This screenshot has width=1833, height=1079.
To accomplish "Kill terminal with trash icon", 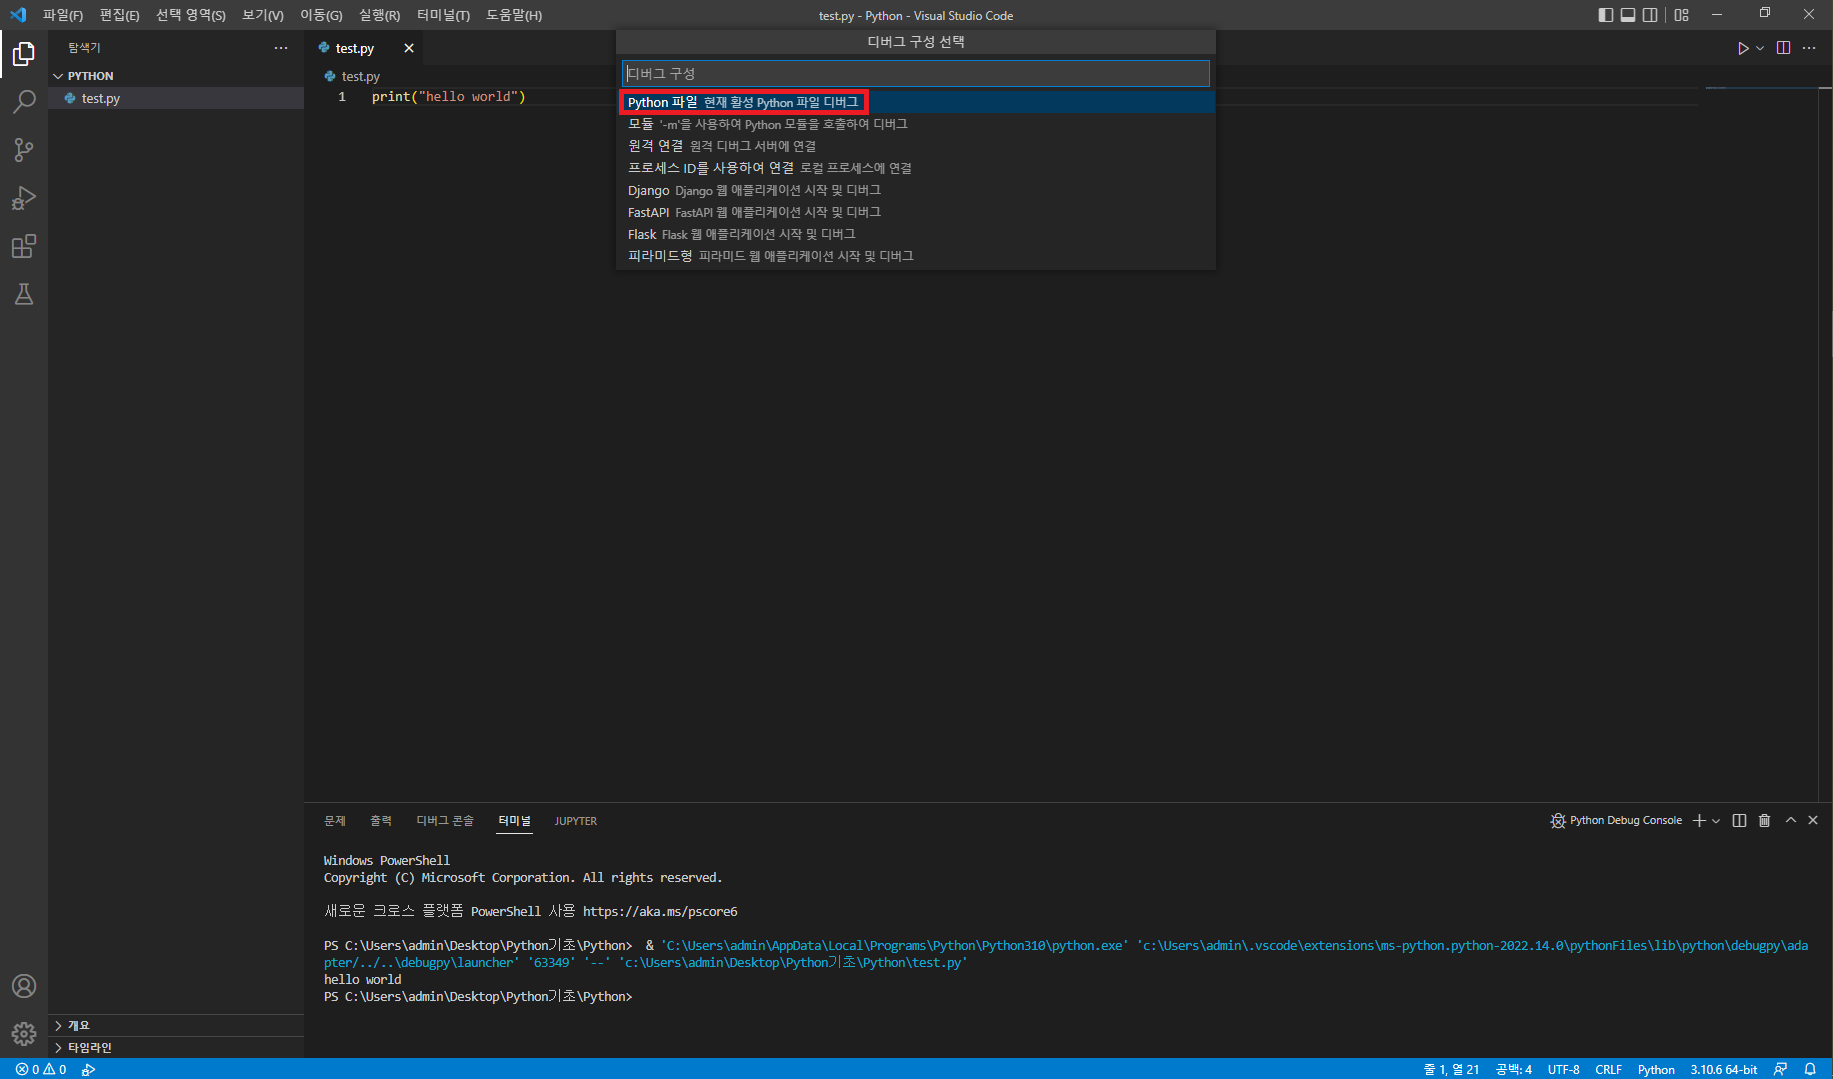I will (x=1764, y=820).
